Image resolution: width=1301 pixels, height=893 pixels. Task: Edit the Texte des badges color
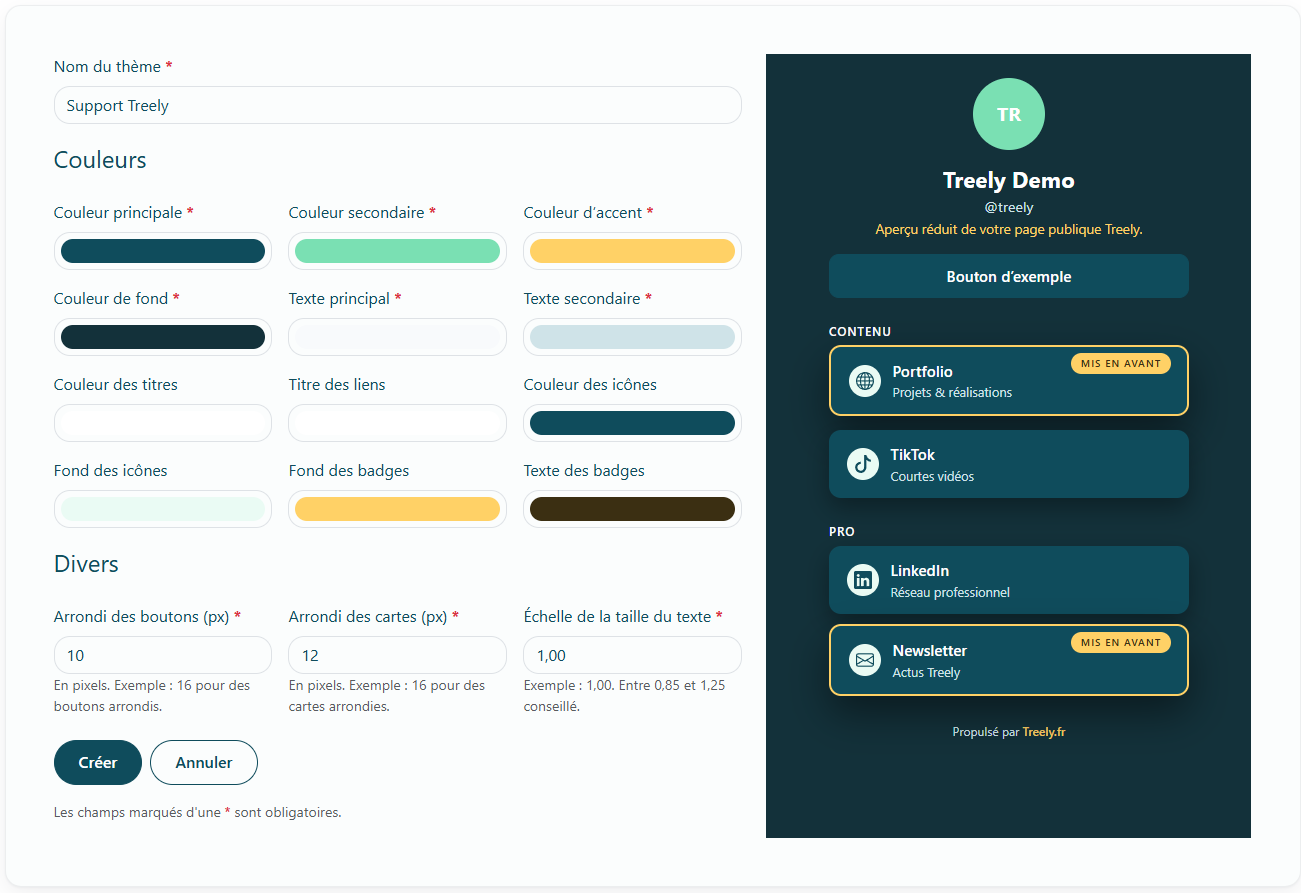pos(633,509)
